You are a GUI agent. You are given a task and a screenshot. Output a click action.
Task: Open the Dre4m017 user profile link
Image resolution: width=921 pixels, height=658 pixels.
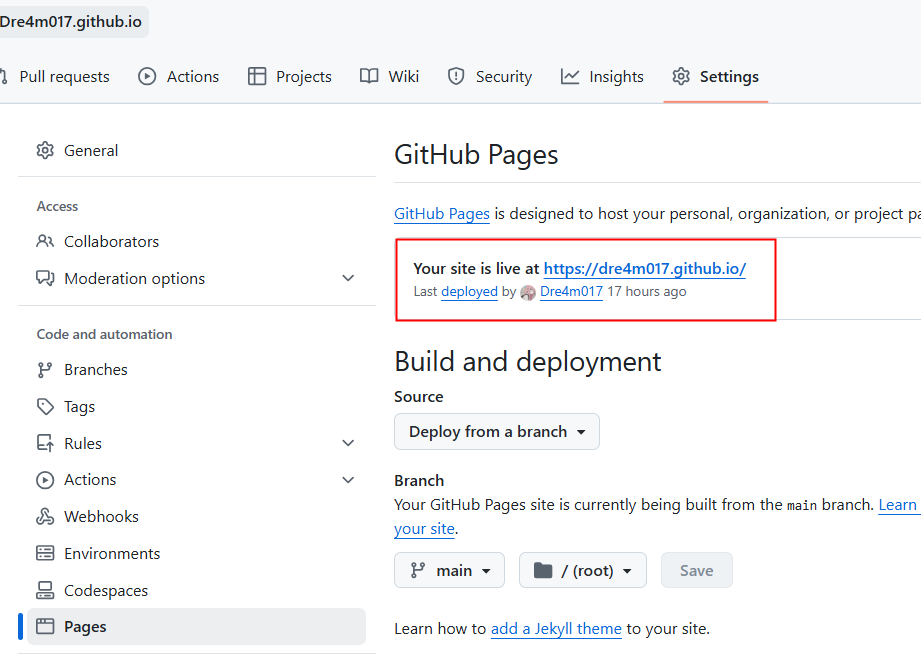pyautogui.click(x=571, y=291)
